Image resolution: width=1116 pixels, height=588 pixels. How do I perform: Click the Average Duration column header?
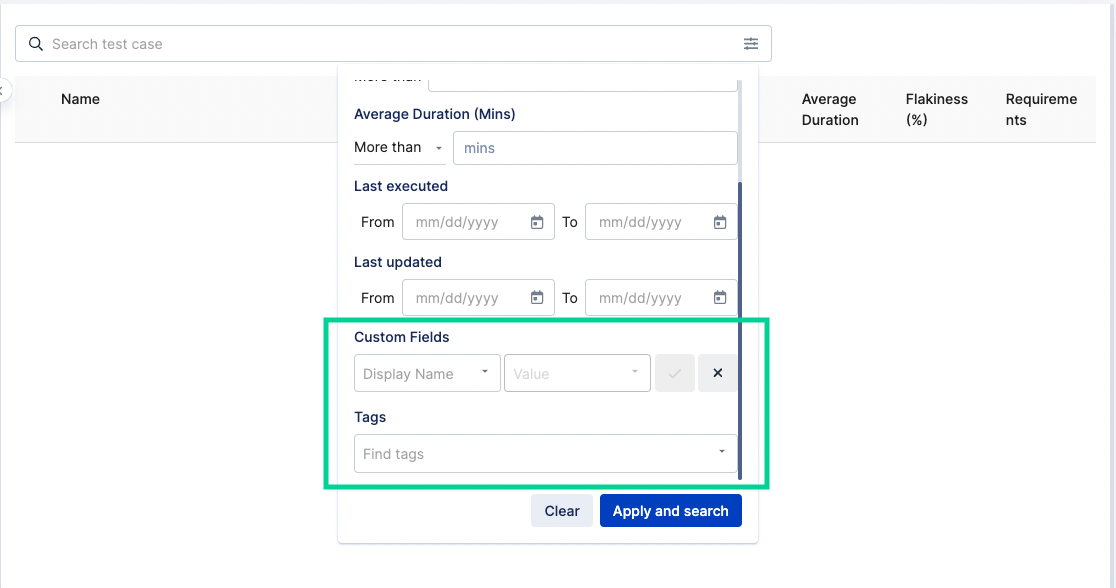828,109
